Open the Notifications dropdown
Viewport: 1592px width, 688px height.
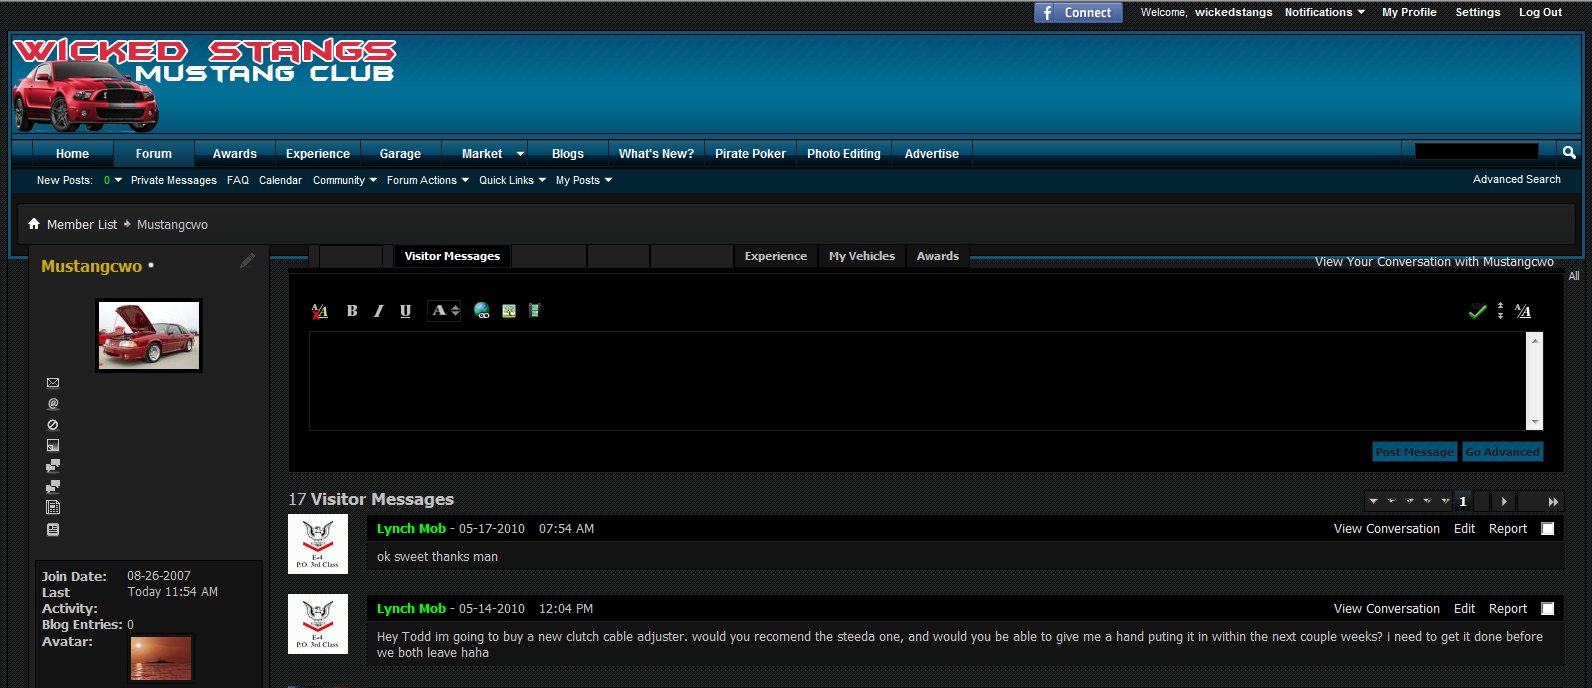[x=1324, y=12]
